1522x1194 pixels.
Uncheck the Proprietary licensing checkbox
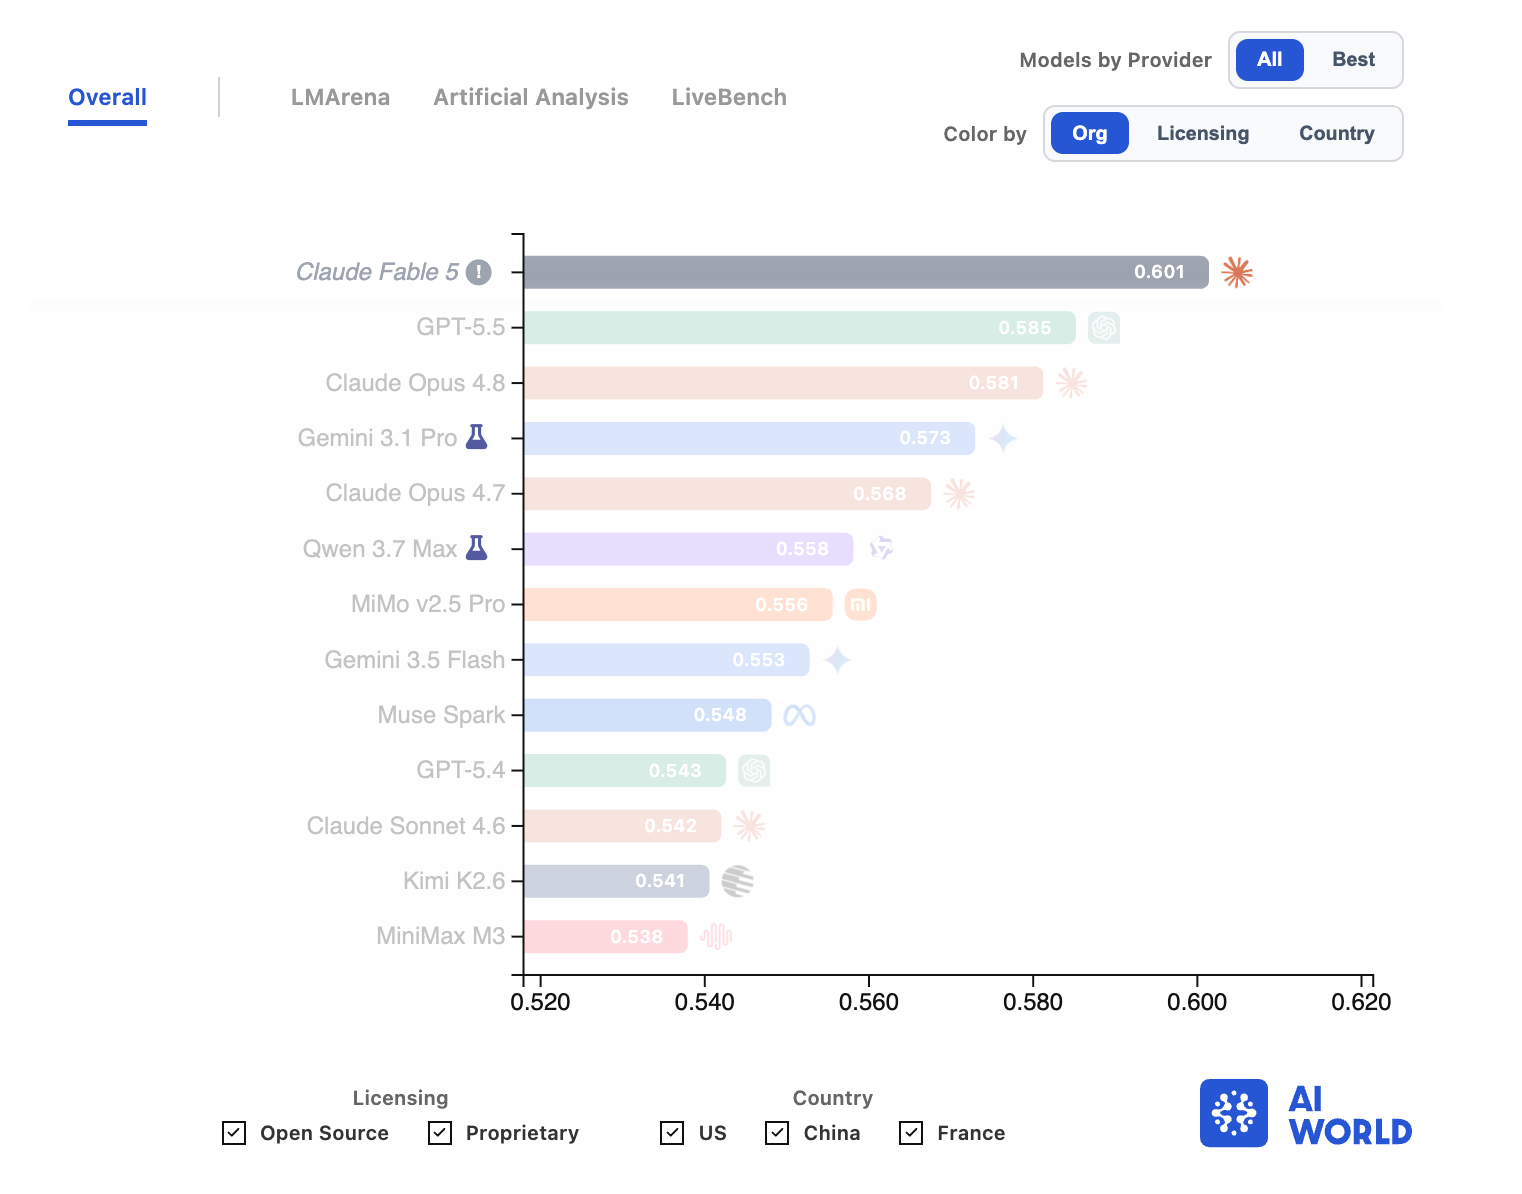click(x=440, y=1133)
